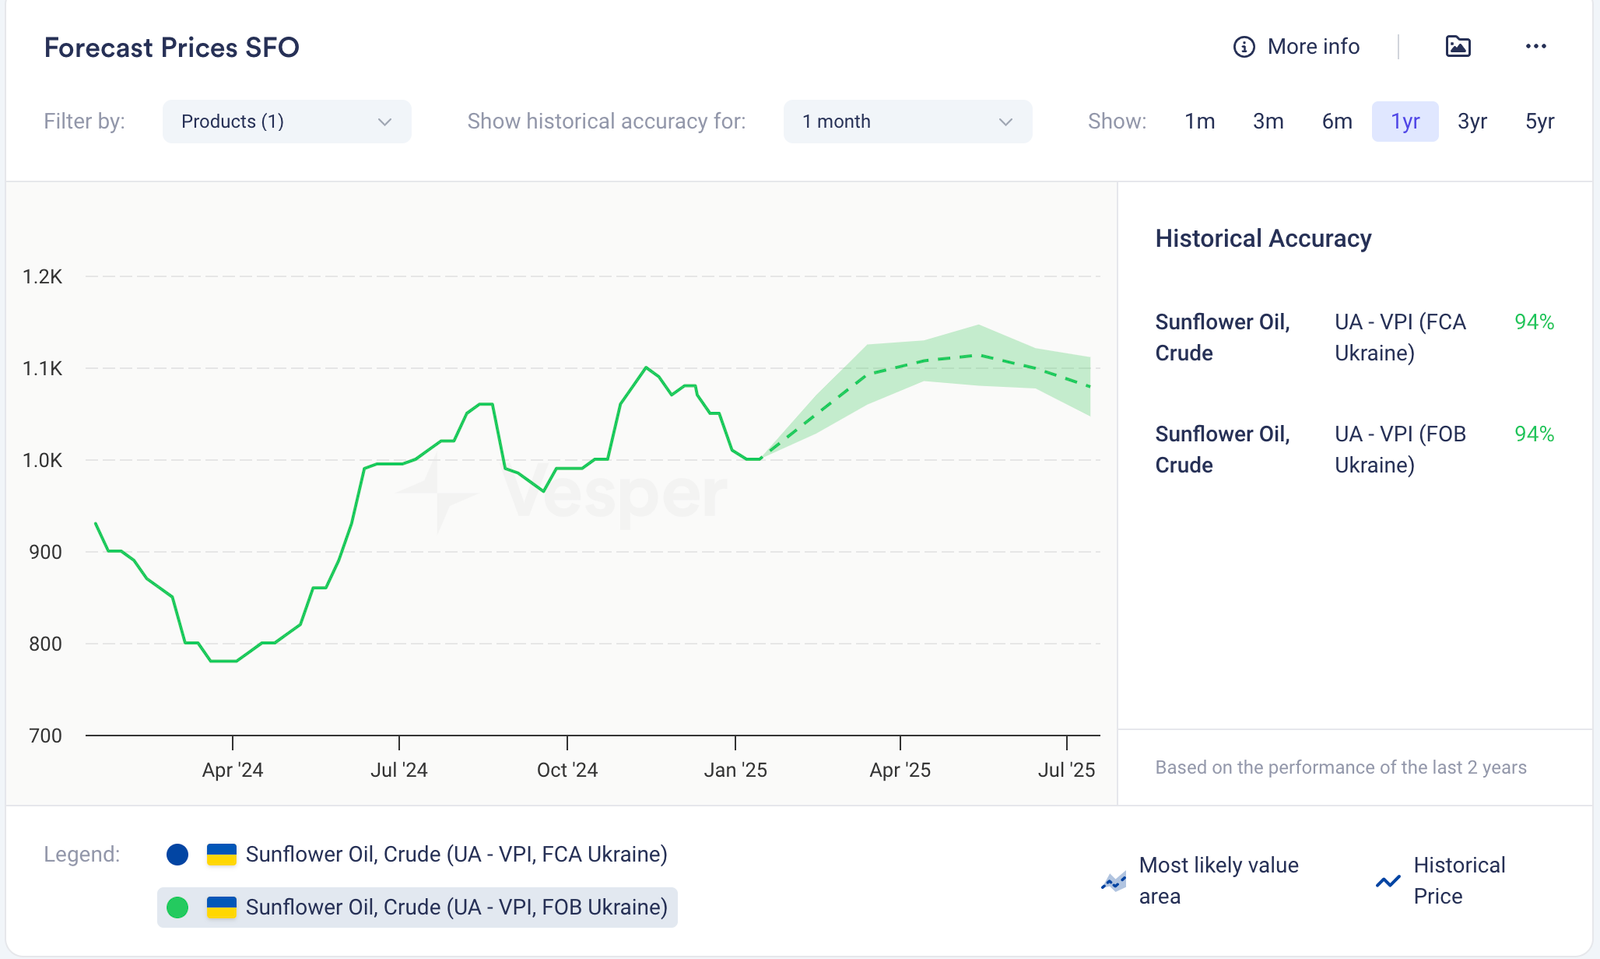Click the More info link text
Screen dimensions: 1600x959
click(x=1313, y=47)
